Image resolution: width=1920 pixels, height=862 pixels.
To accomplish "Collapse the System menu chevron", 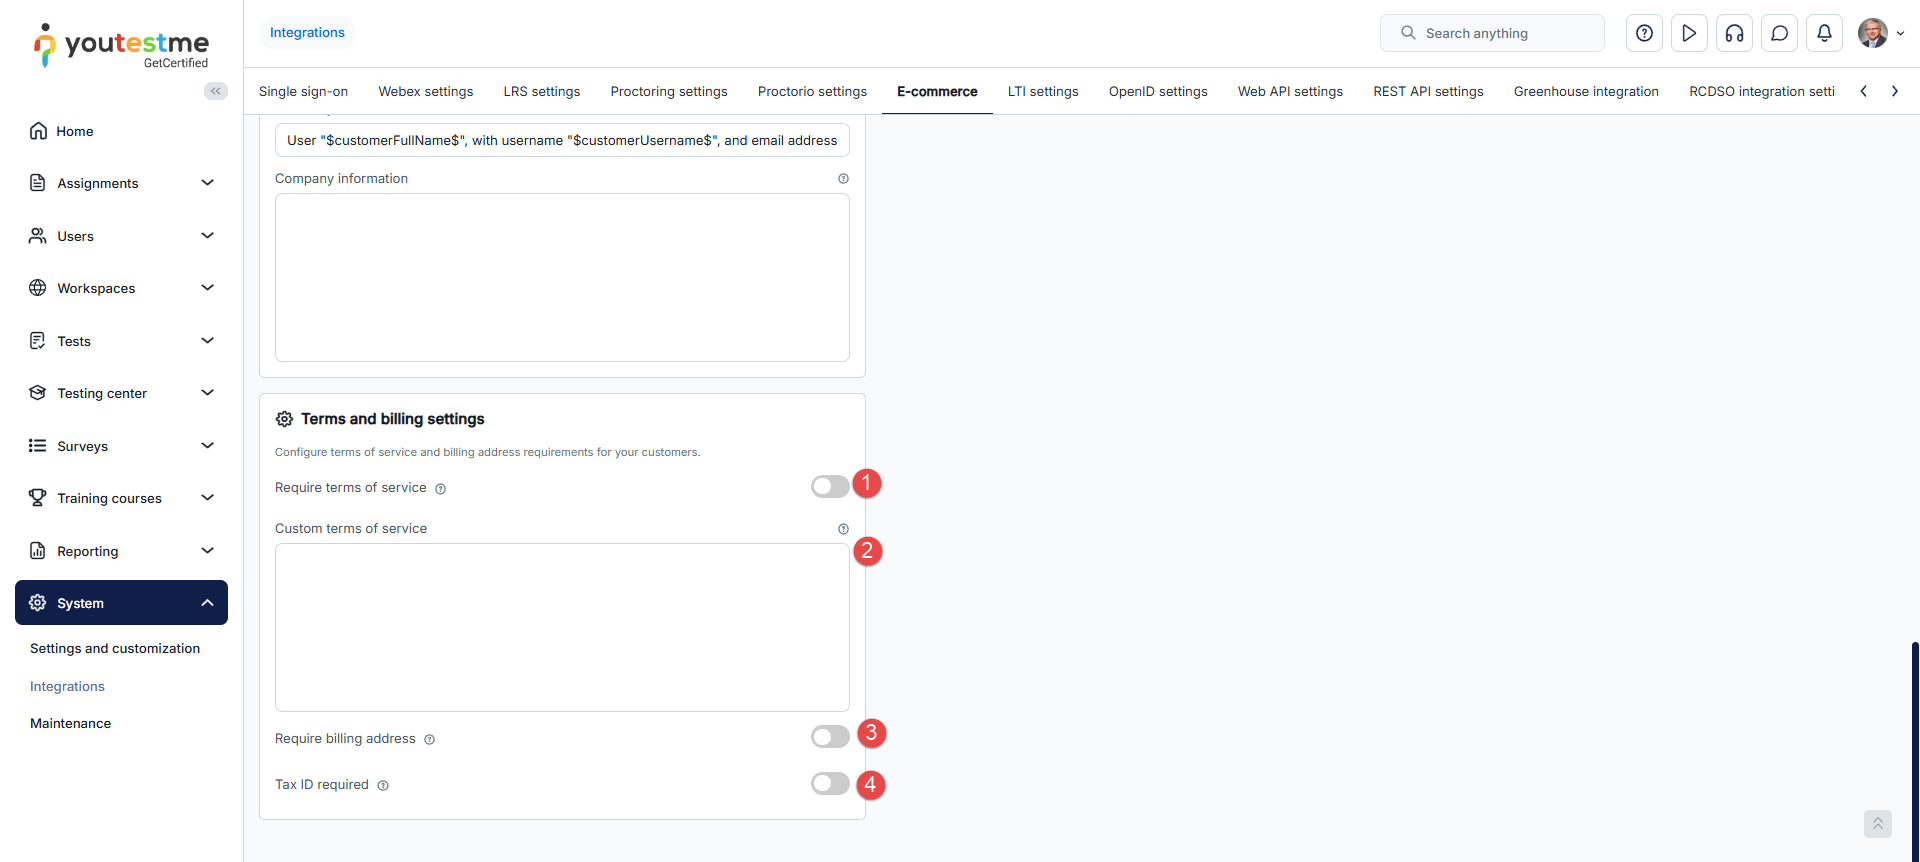I will [x=208, y=603].
